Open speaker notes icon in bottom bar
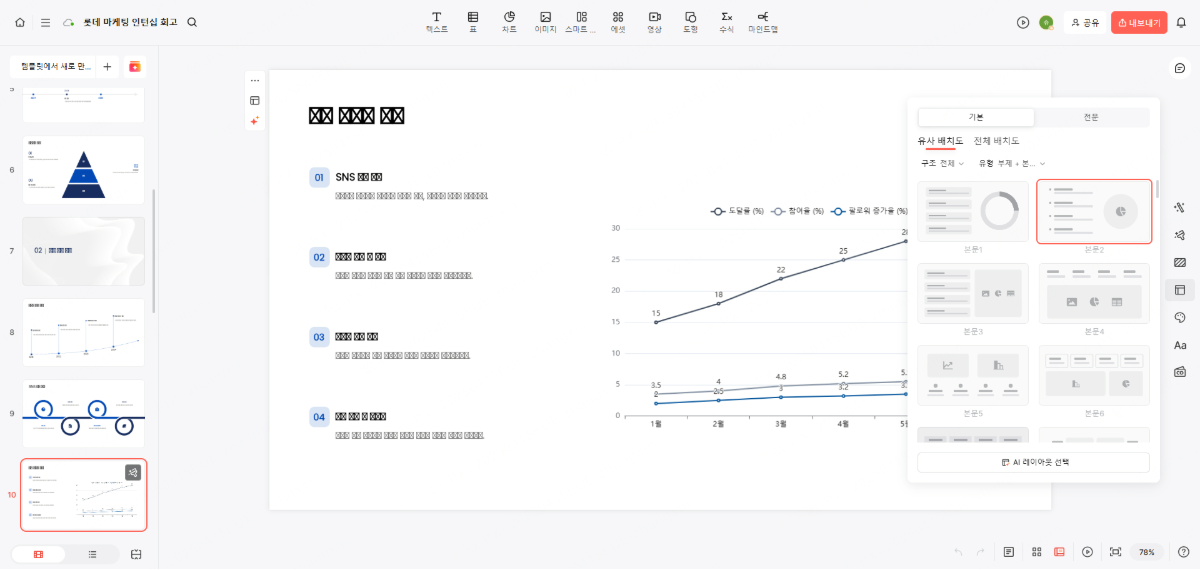Viewport: 1200px width, 570px height. pos(1009,552)
